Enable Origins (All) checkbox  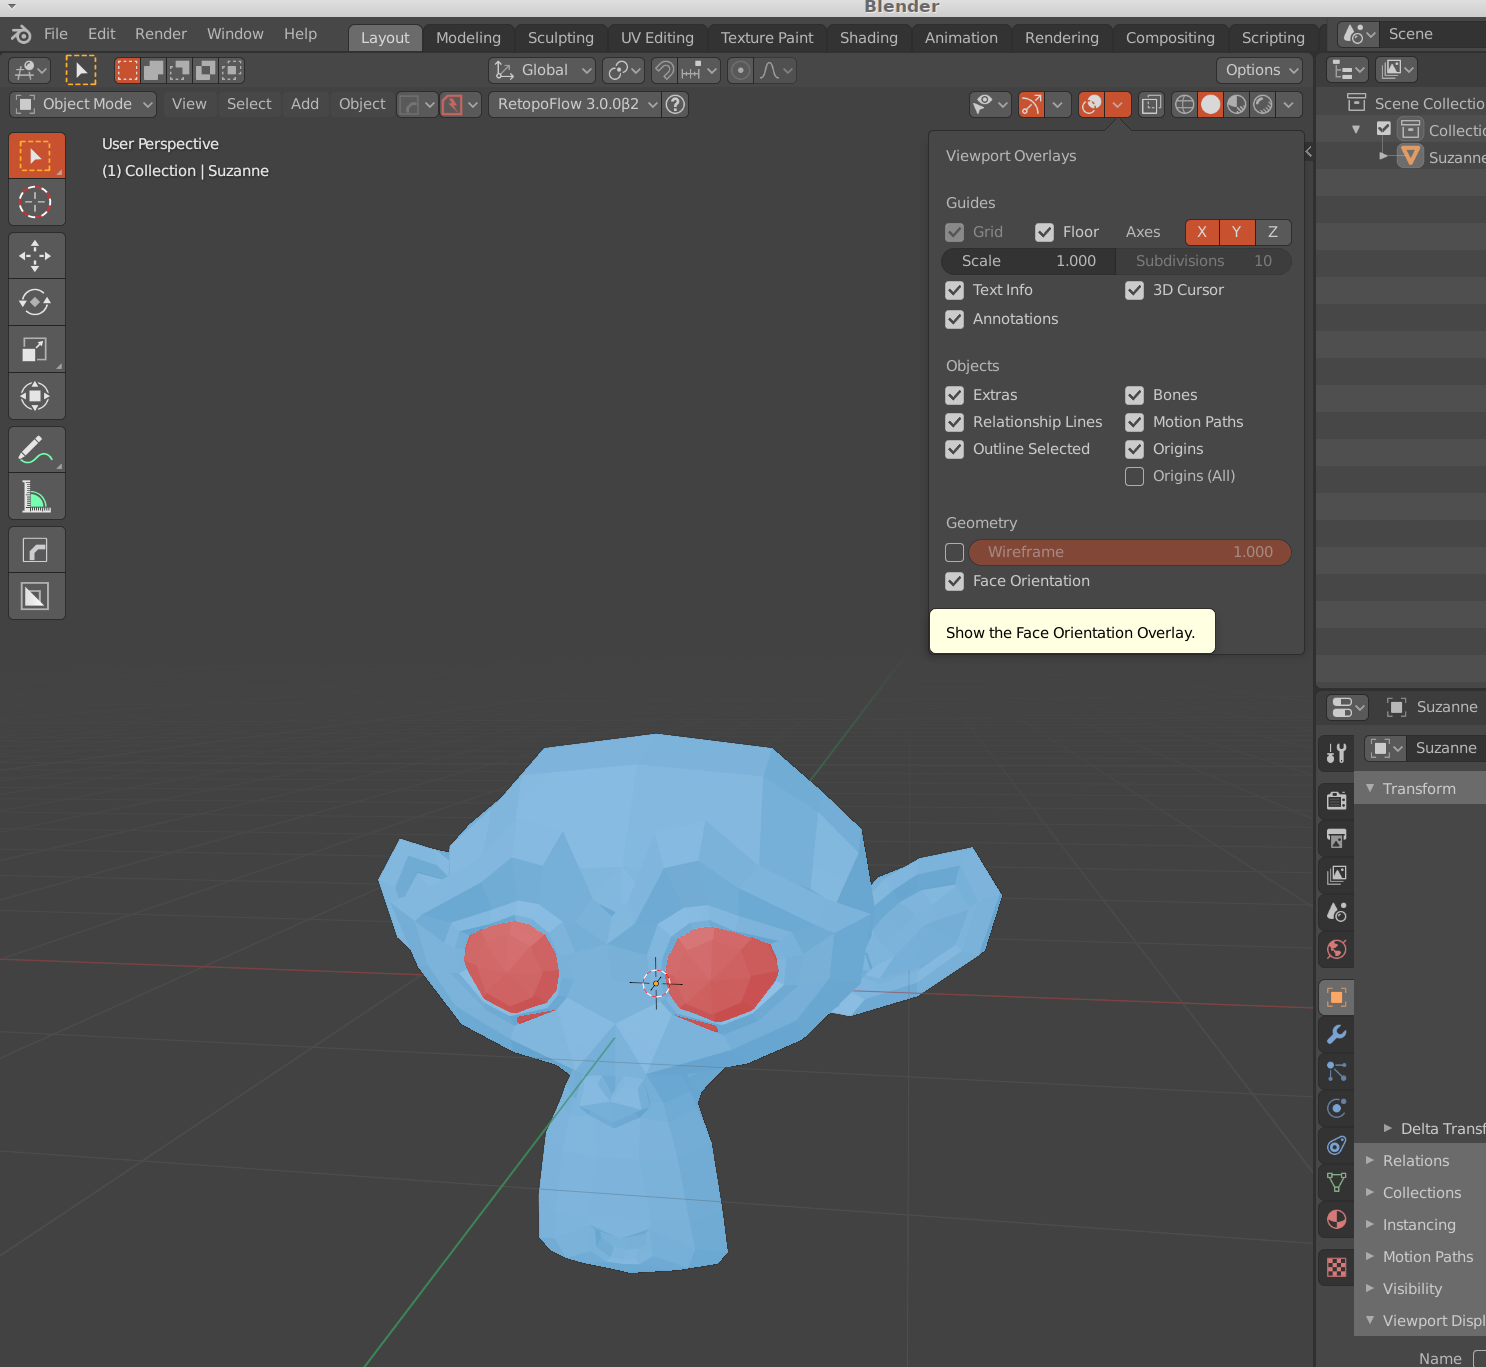tap(1135, 476)
